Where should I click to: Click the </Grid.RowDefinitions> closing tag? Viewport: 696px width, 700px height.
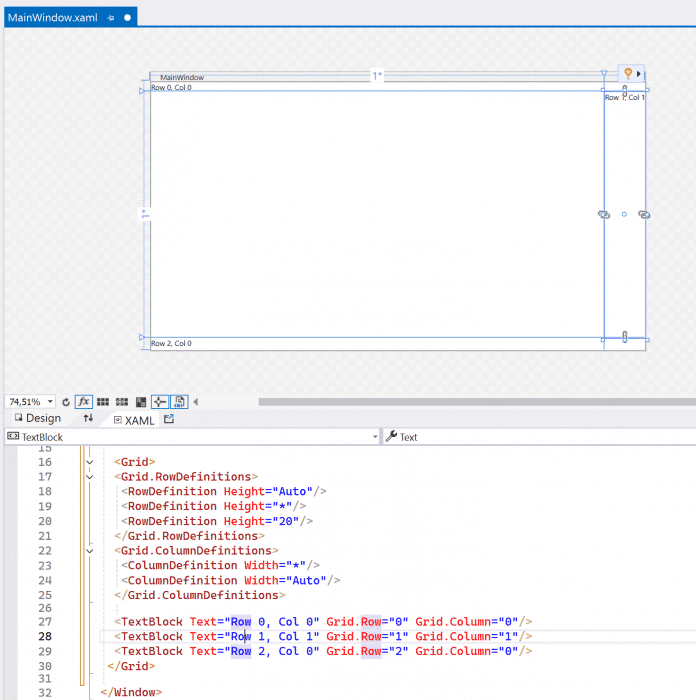[x=189, y=536]
